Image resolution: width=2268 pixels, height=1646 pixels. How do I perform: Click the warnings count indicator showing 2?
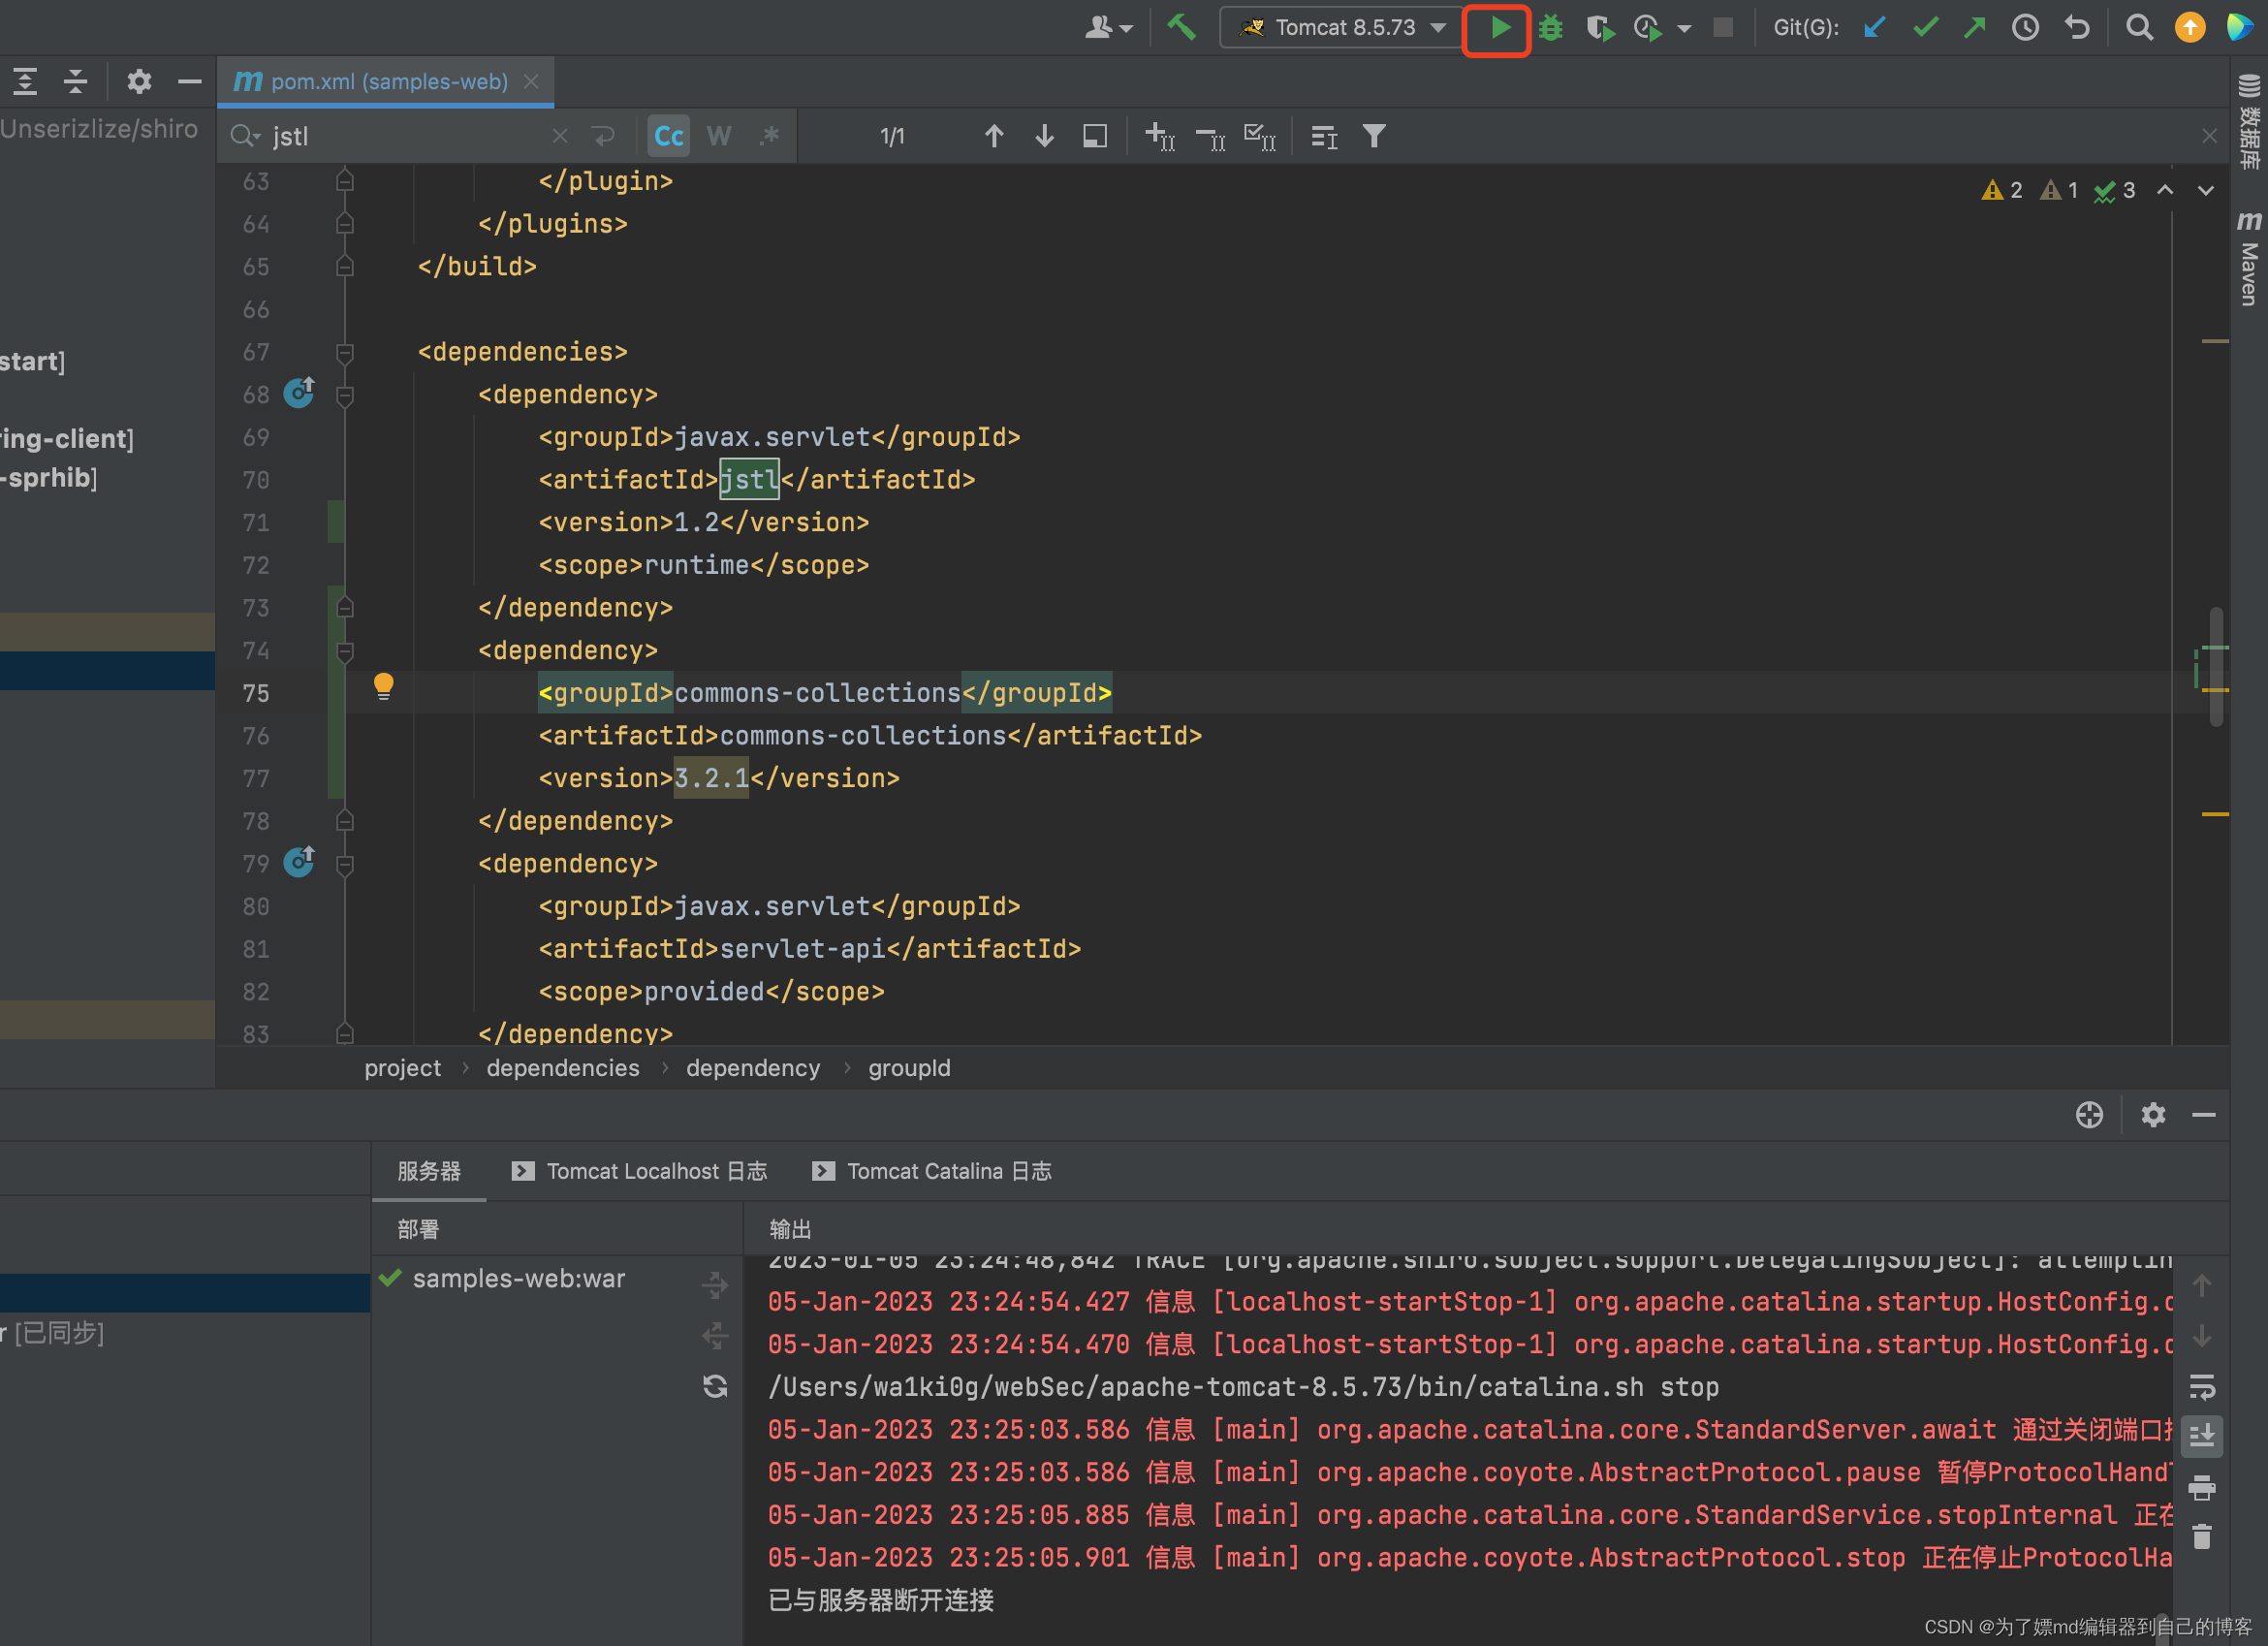(x=2002, y=190)
